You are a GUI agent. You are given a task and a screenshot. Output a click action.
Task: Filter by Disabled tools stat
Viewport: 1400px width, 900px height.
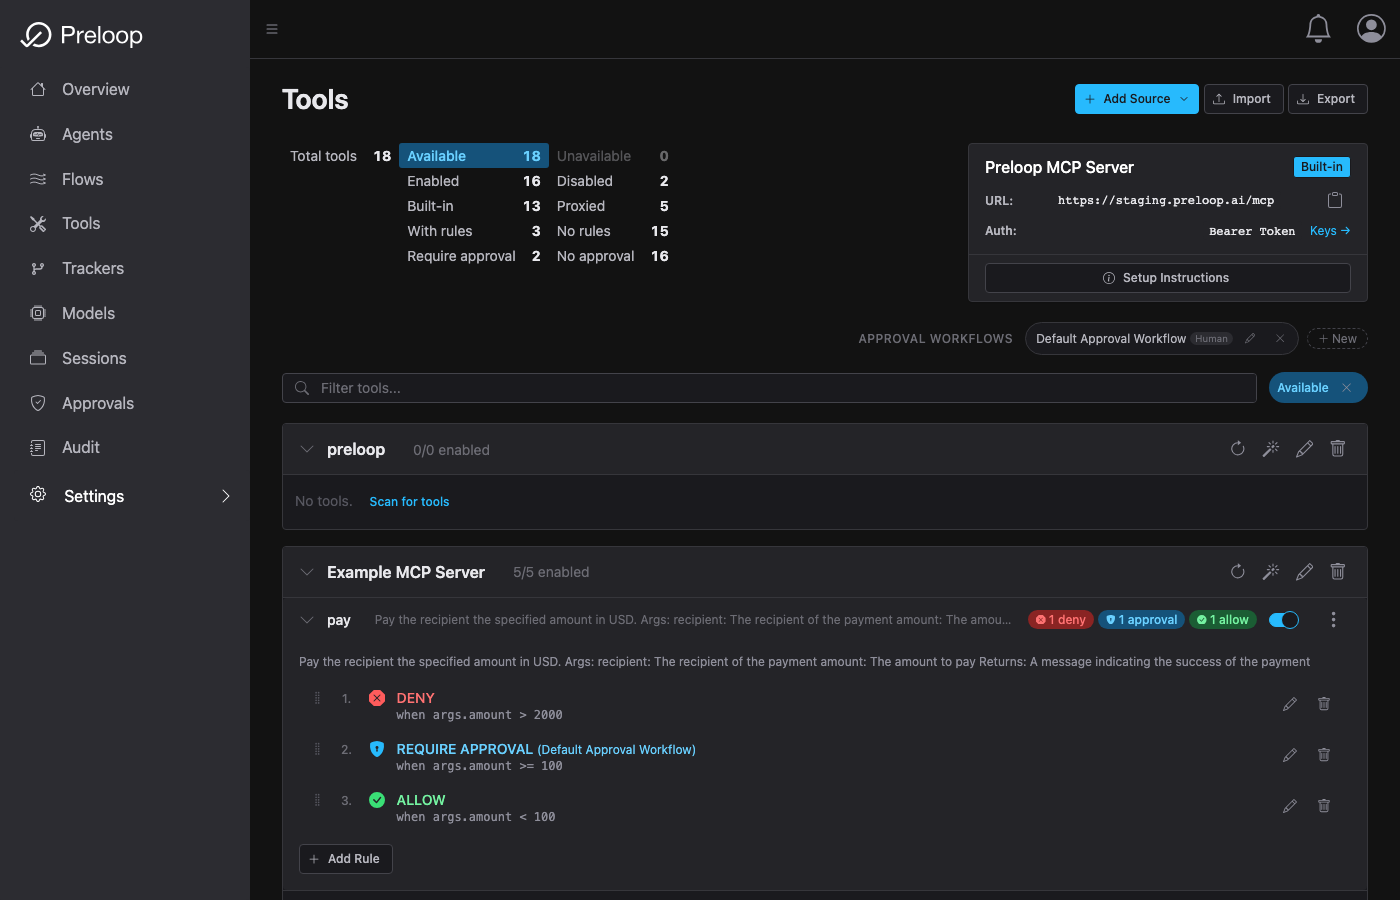click(x=613, y=181)
